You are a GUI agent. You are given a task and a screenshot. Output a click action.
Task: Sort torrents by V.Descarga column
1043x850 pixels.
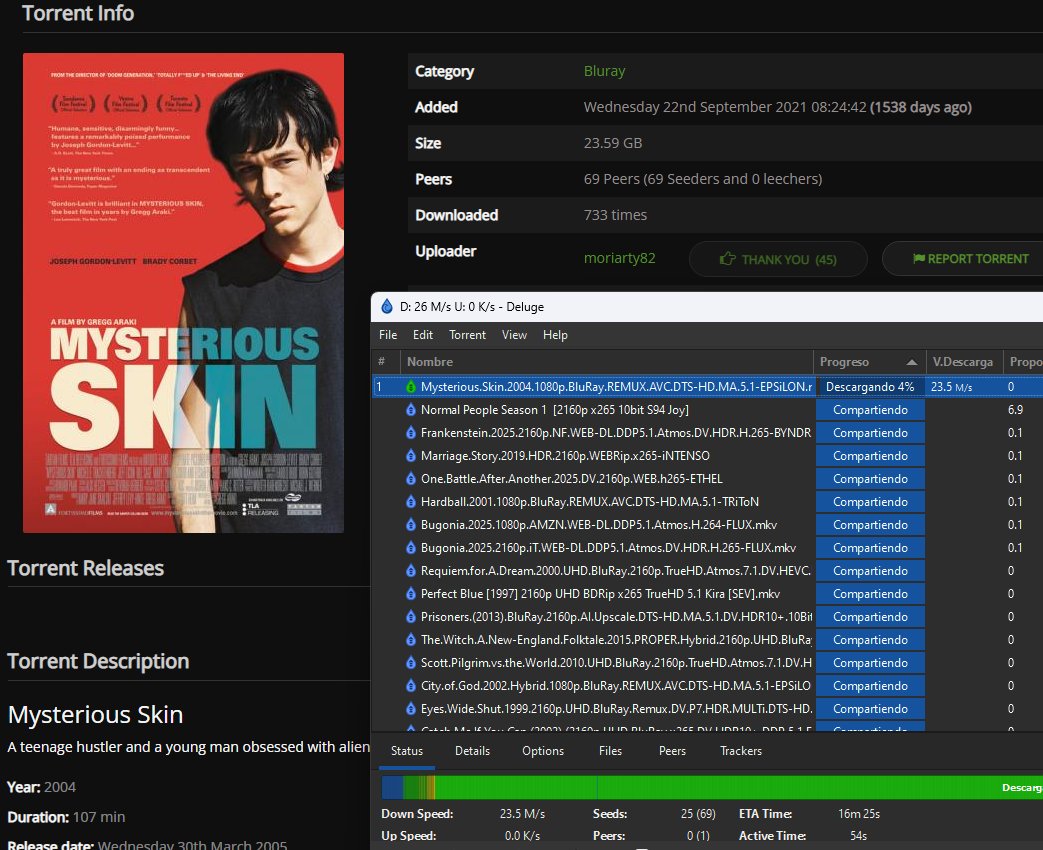coord(963,362)
